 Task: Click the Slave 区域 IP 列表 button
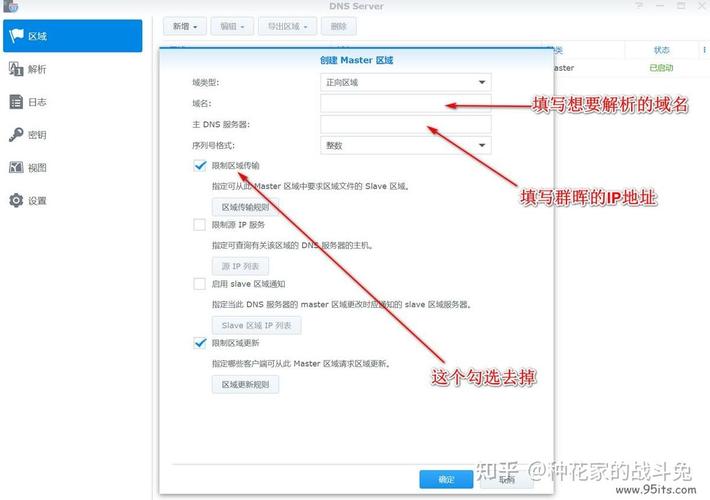tap(256, 325)
